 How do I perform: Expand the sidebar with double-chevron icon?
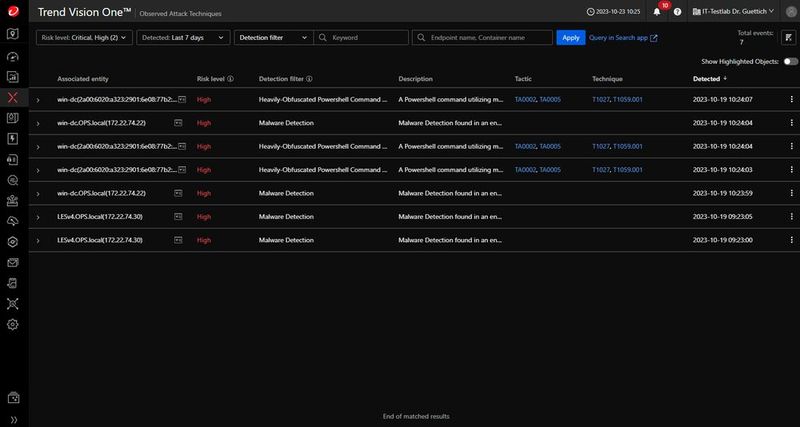[x=13, y=418]
